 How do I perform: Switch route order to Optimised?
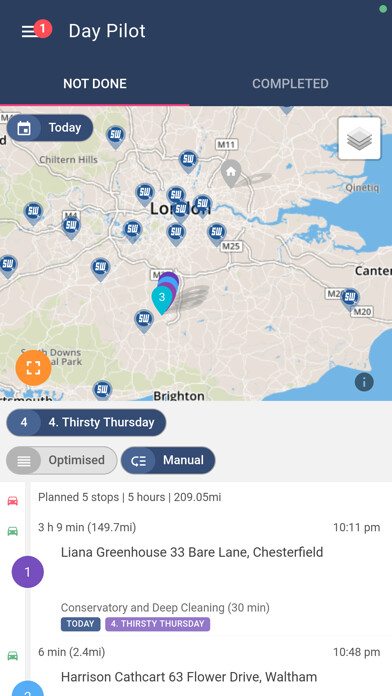click(62, 460)
